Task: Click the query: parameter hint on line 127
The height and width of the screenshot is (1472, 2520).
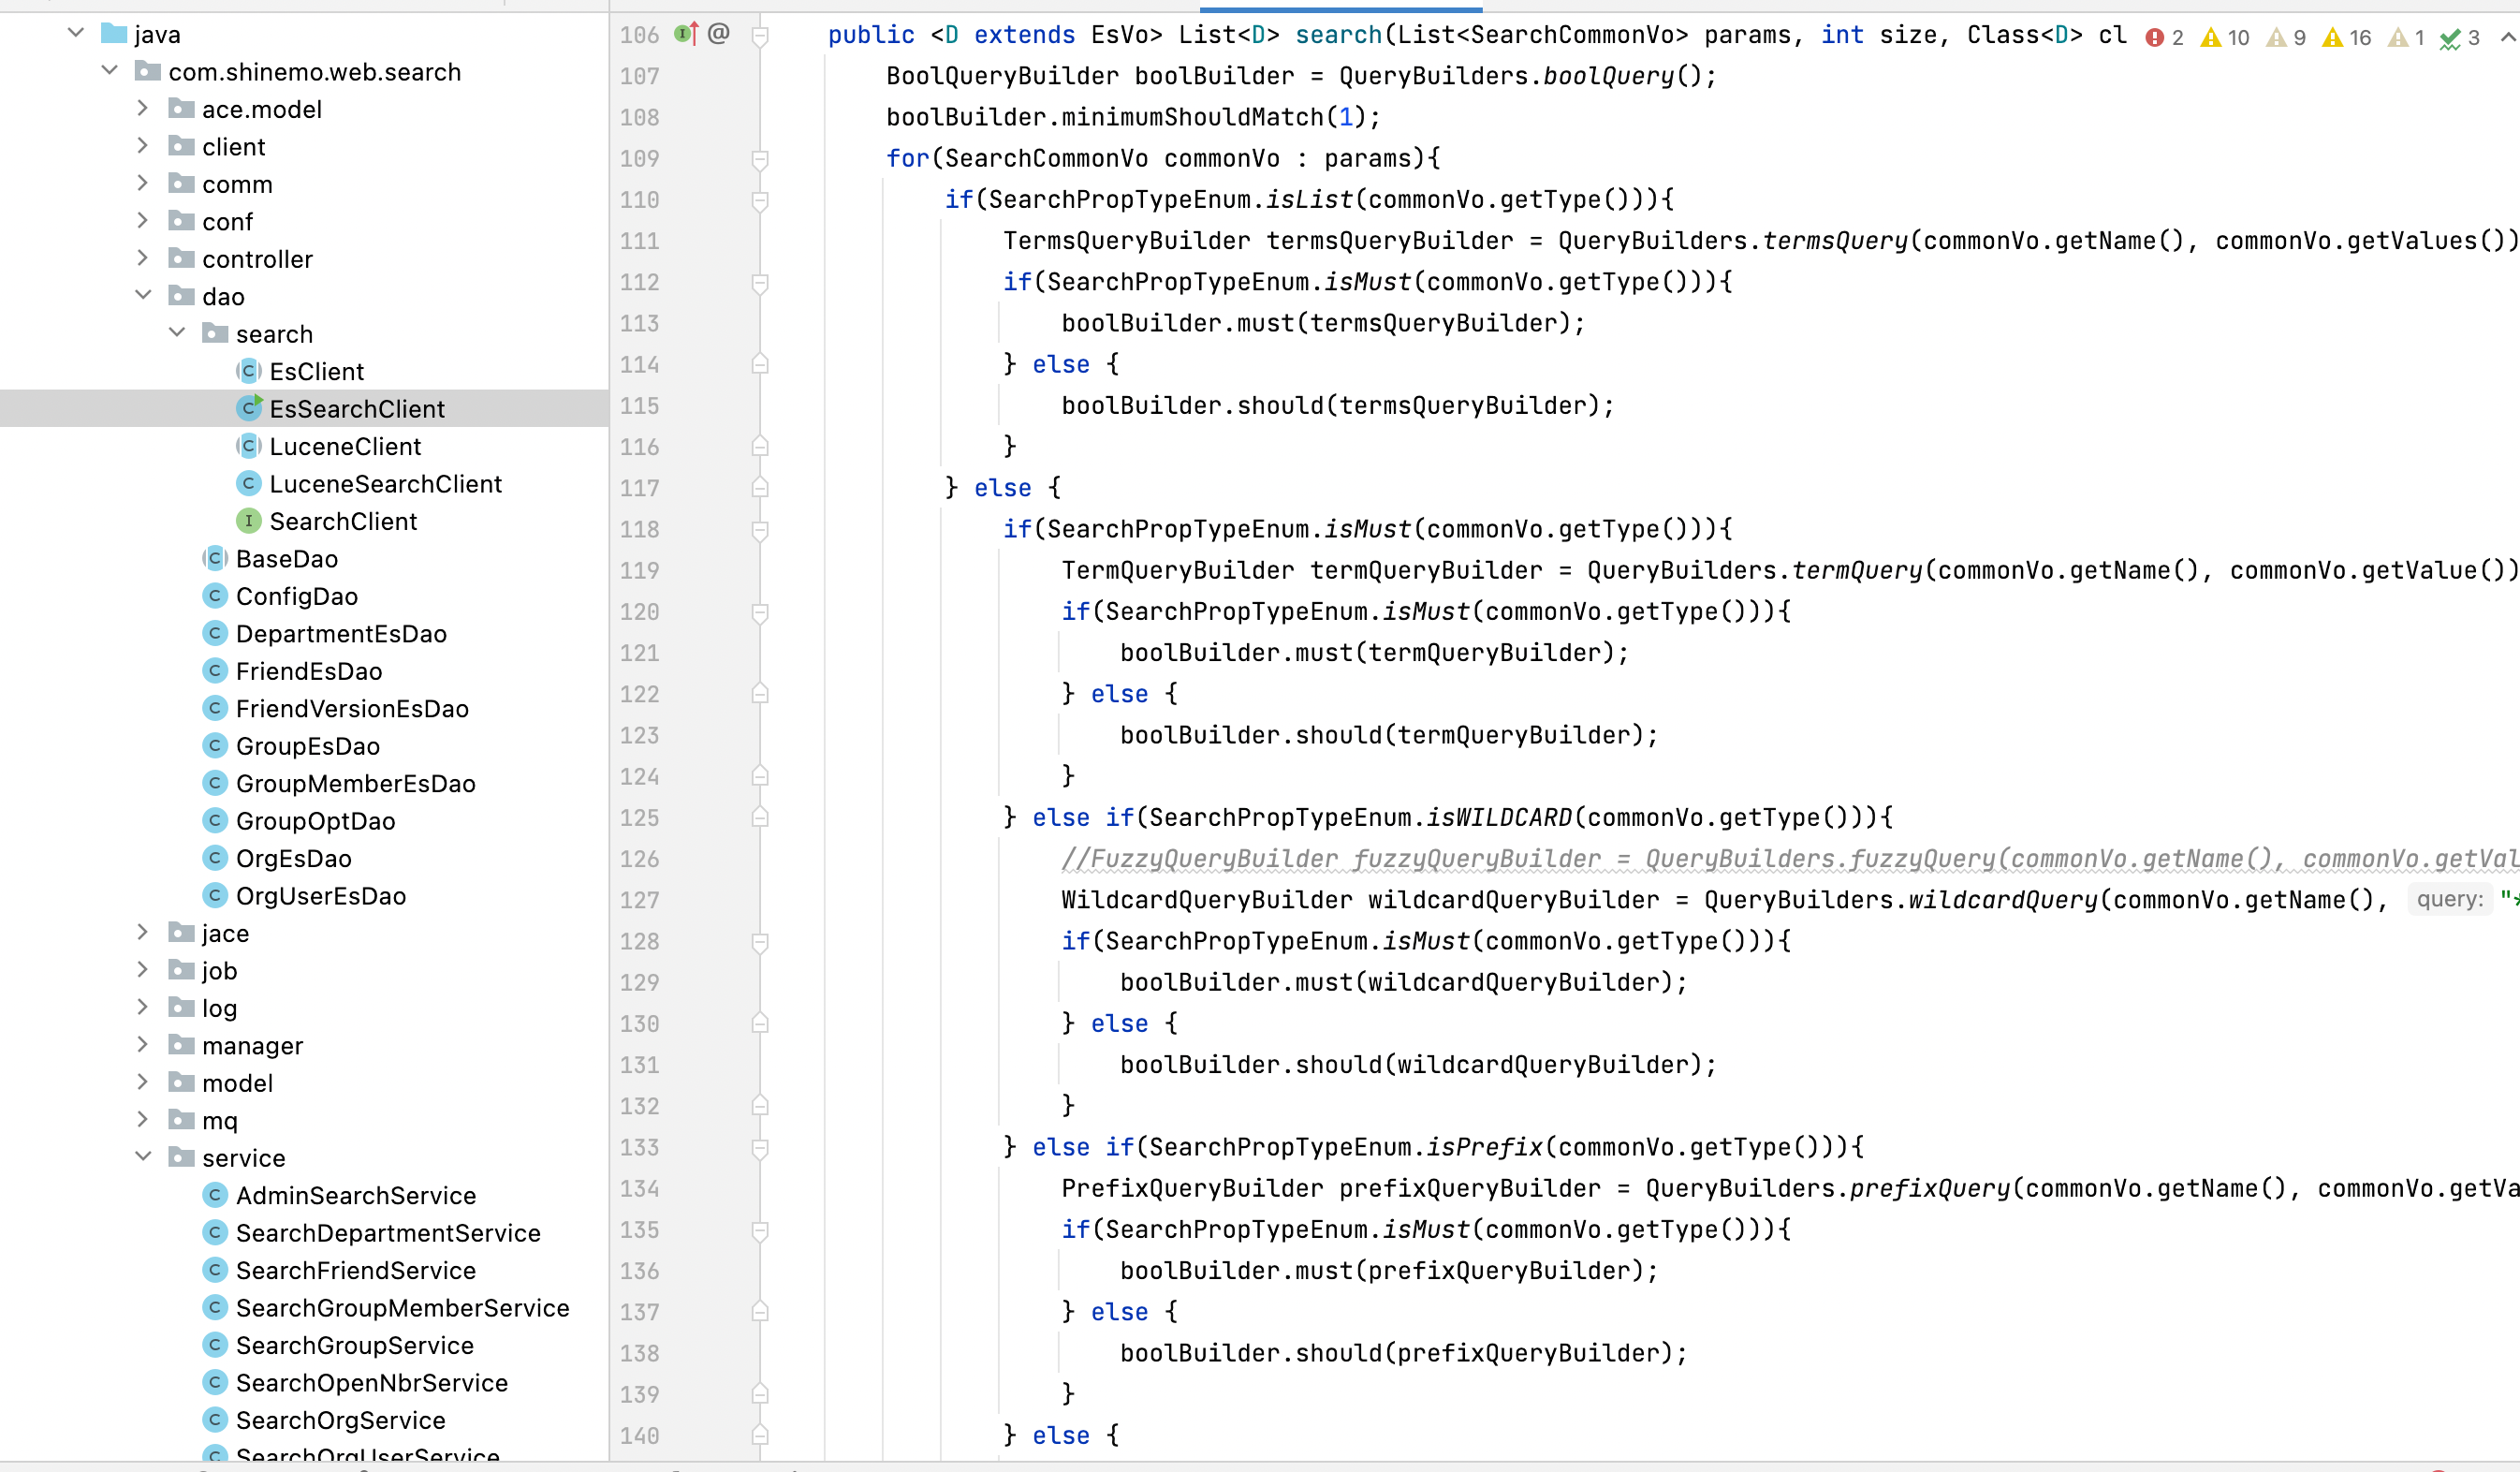Action: pyautogui.click(x=2448, y=900)
